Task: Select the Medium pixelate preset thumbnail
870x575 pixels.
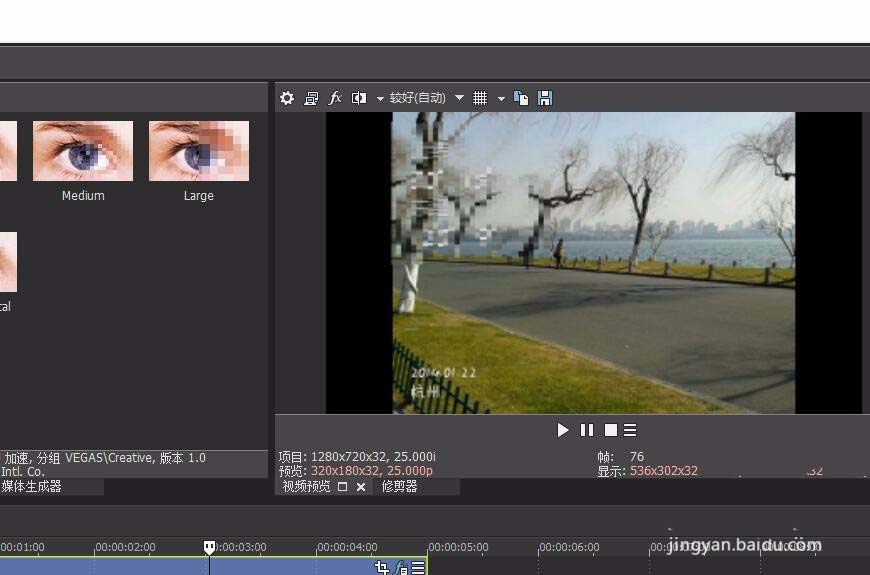Action: point(83,151)
